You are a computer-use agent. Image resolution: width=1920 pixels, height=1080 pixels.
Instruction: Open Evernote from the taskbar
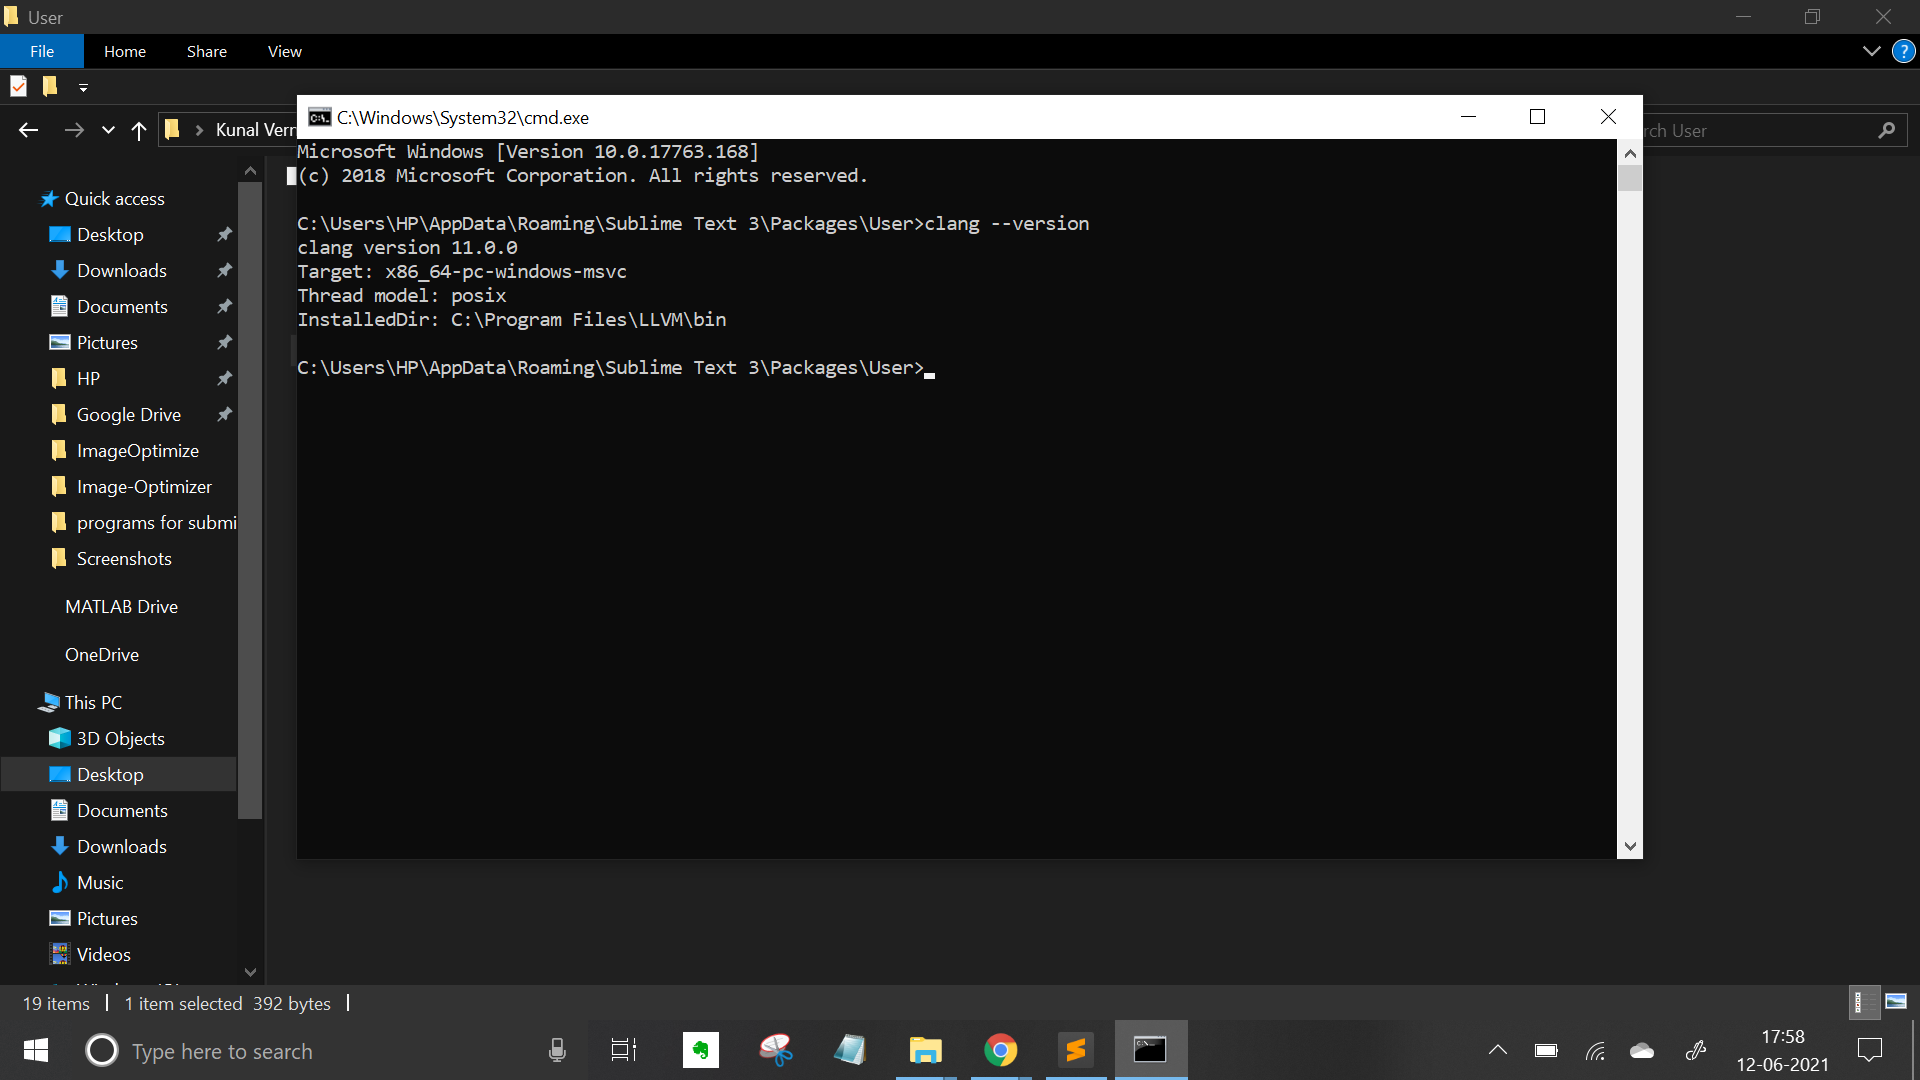pyautogui.click(x=700, y=1050)
